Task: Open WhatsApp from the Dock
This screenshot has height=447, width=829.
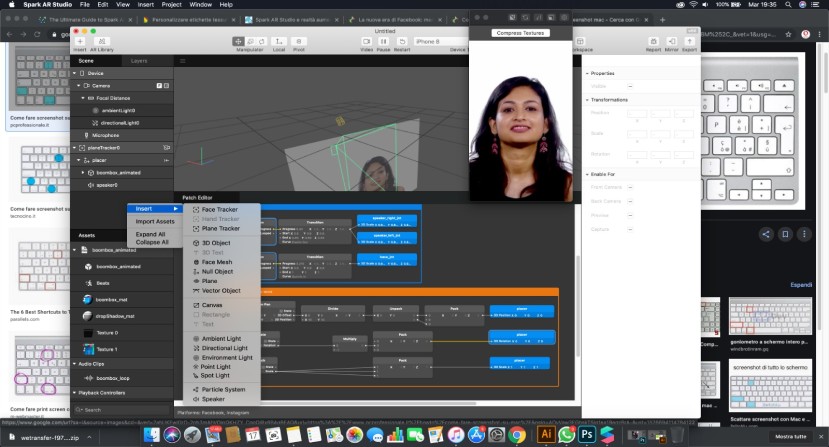Action: pyautogui.click(x=566, y=435)
